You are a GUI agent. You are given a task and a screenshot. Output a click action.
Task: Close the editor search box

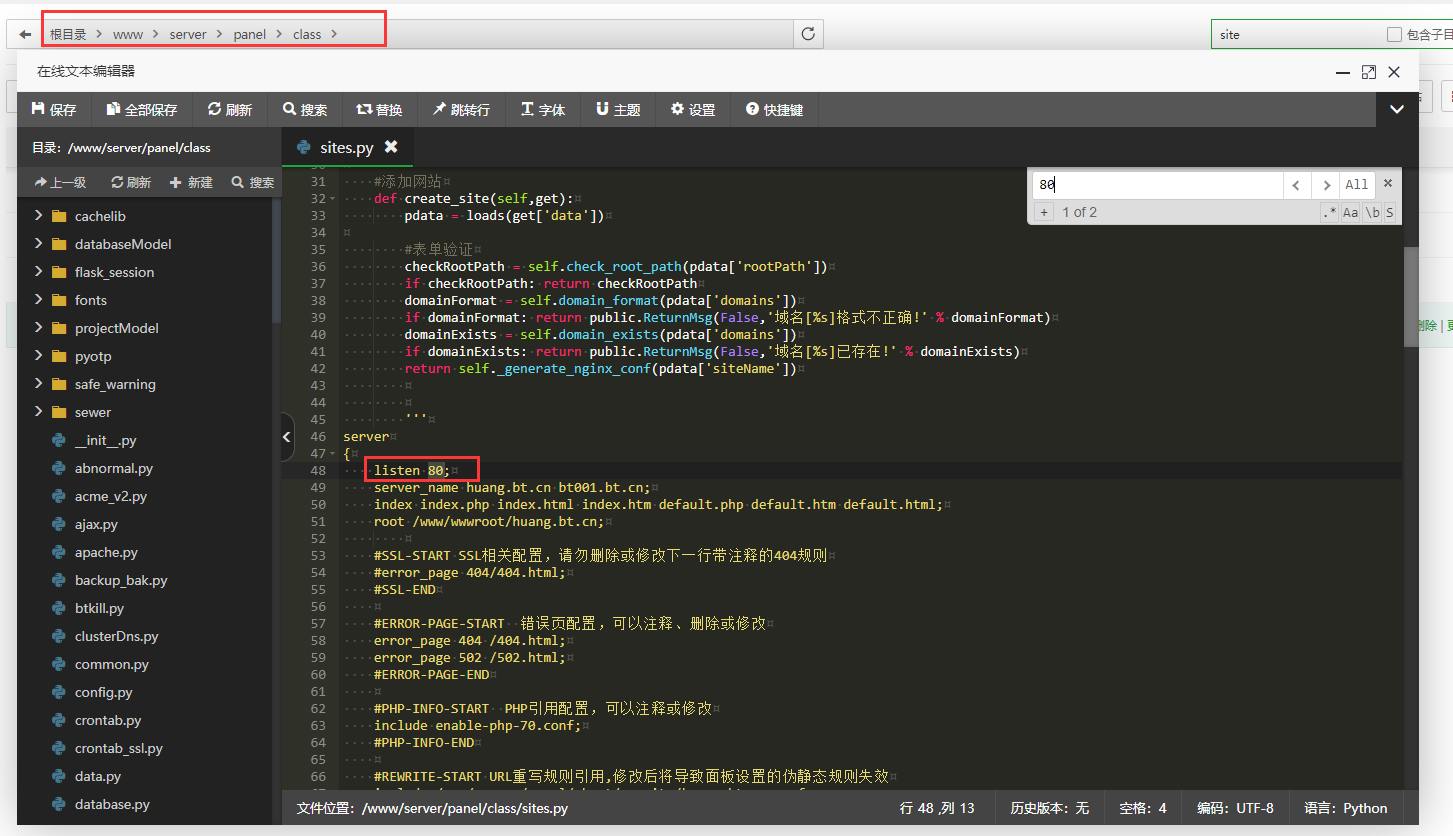click(x=1388, y=184)
